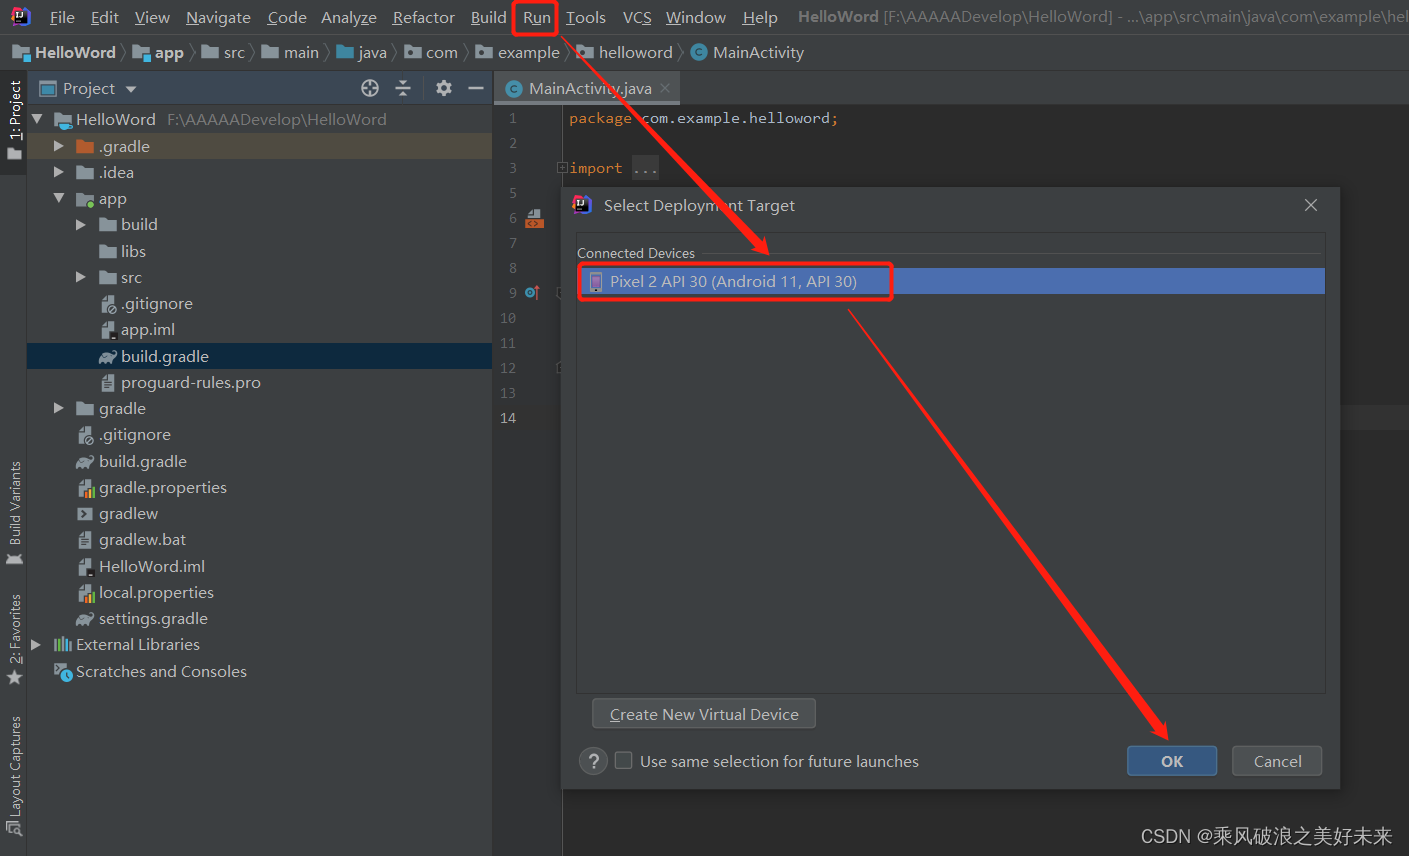Open the Analyze menu

pos(348,17)
